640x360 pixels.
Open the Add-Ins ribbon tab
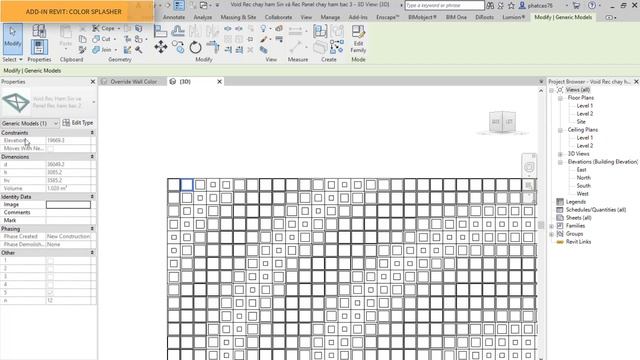pos(358,17)
